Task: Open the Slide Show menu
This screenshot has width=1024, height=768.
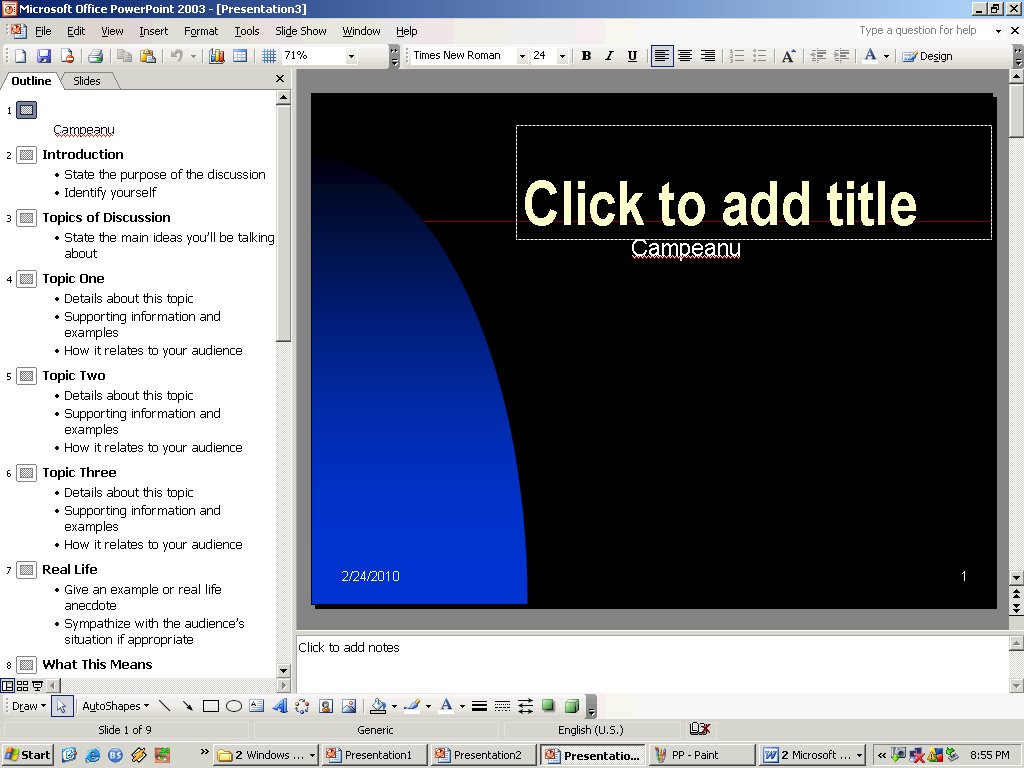Action: 300,31
